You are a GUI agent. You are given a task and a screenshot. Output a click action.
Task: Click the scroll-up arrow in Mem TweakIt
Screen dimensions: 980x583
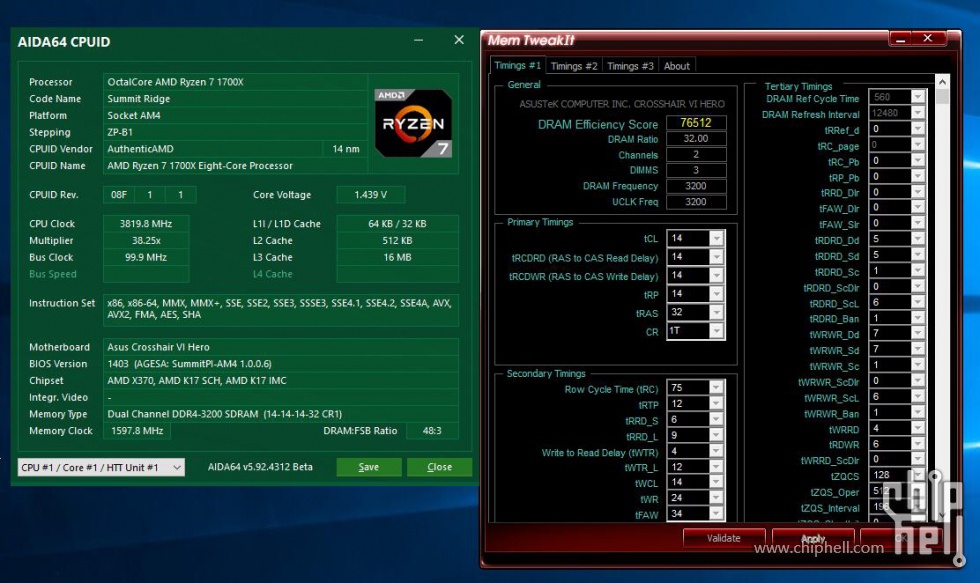[942, 82]
